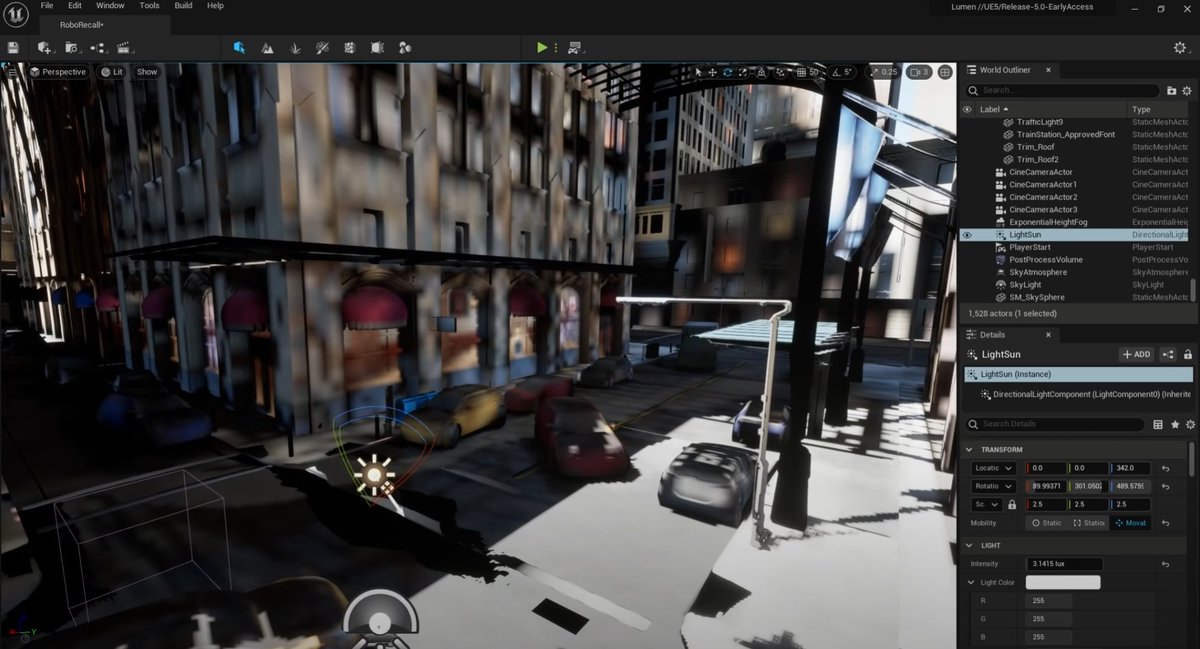Close the World Outliner tab
The width and height of the screenshot is (1200, 649).
coord(1049,70)
